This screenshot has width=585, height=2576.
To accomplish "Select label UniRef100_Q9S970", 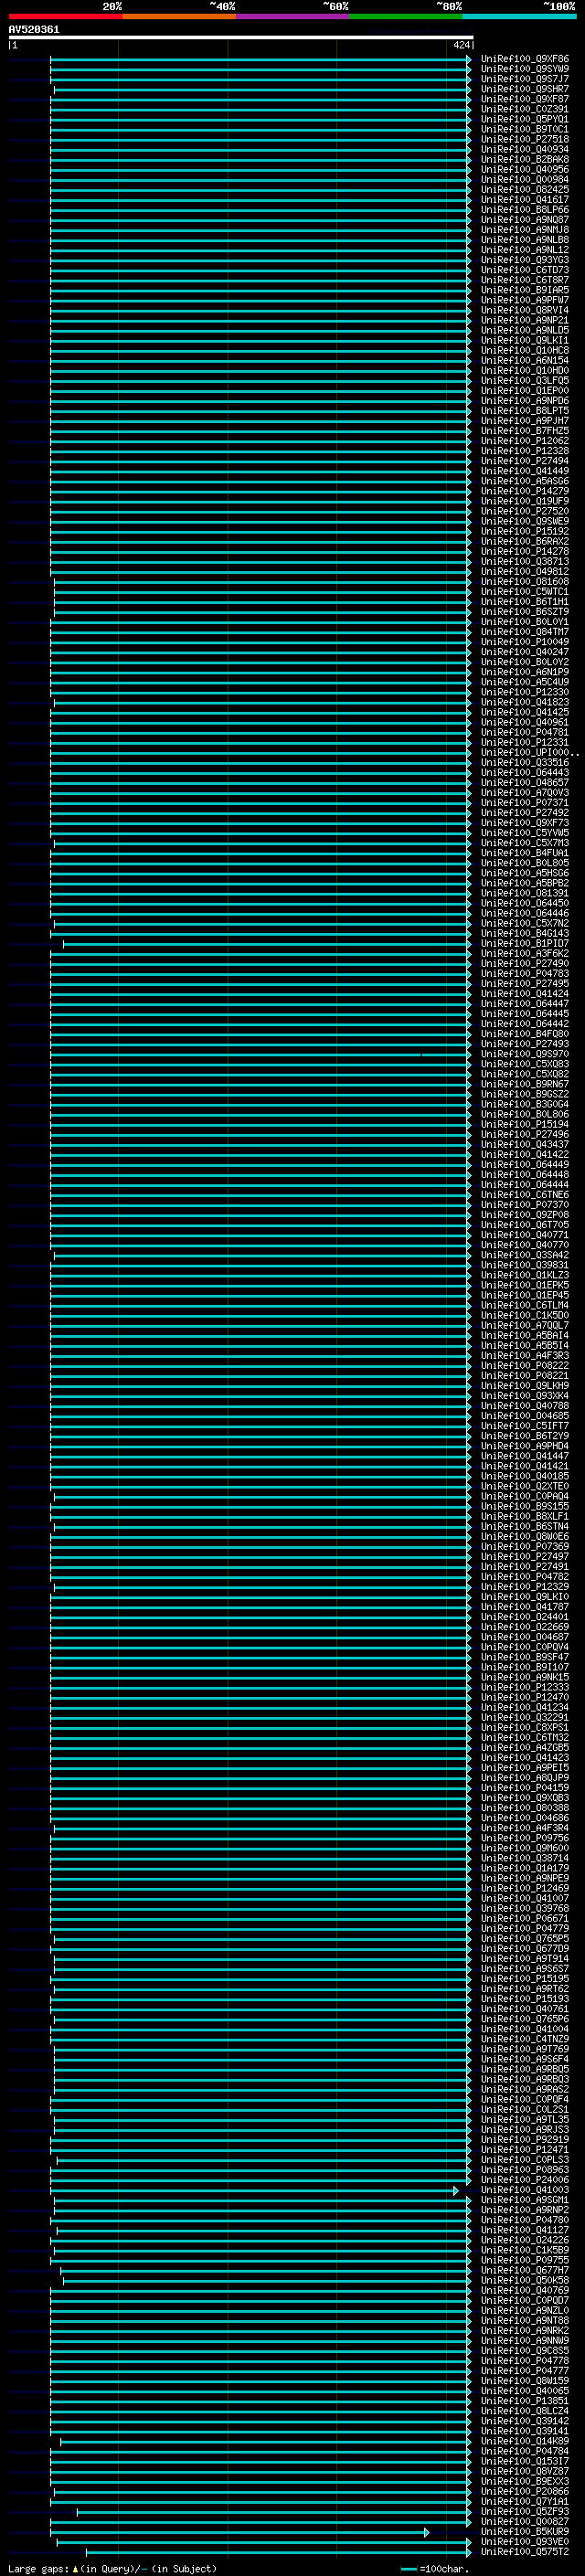I will coord(525,1054).
